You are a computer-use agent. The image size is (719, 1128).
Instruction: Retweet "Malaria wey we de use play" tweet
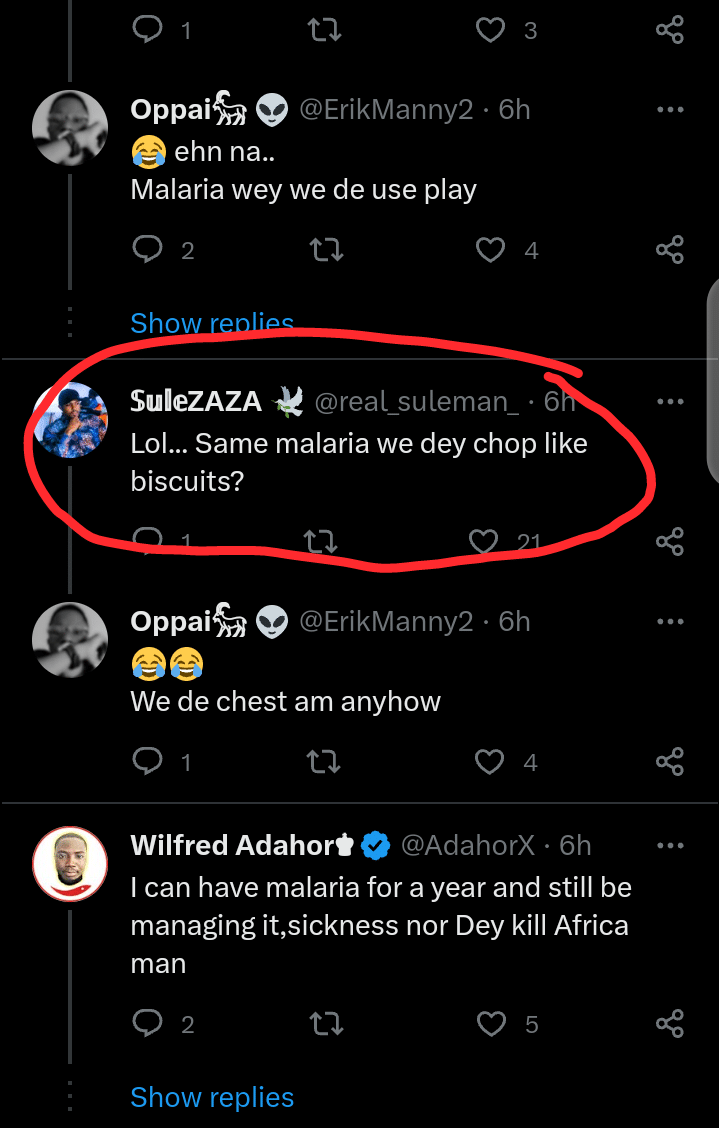(x=326, y=249)
